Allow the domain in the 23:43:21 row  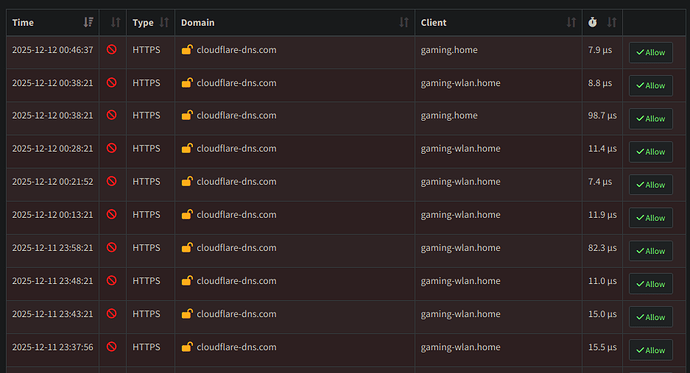[x=651, y=317]
